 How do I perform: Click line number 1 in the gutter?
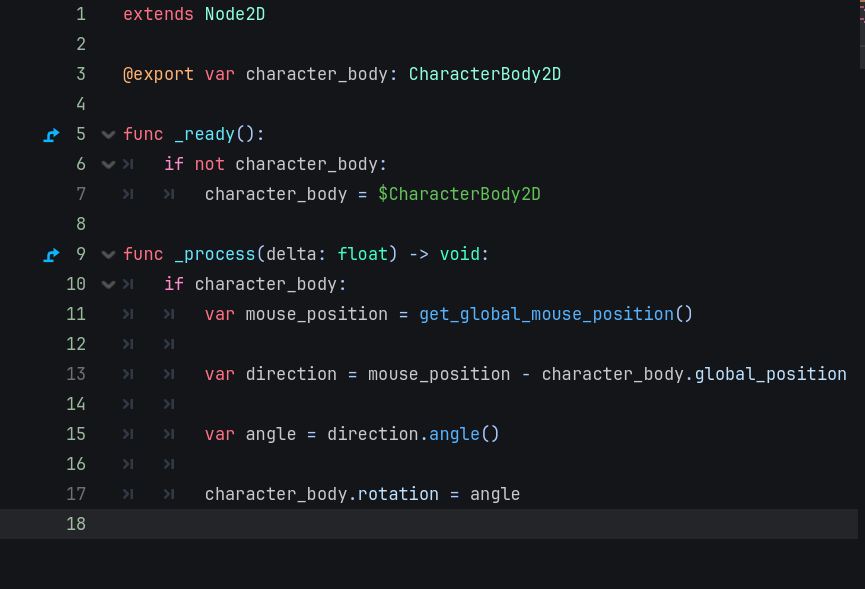tap(80, 15)
